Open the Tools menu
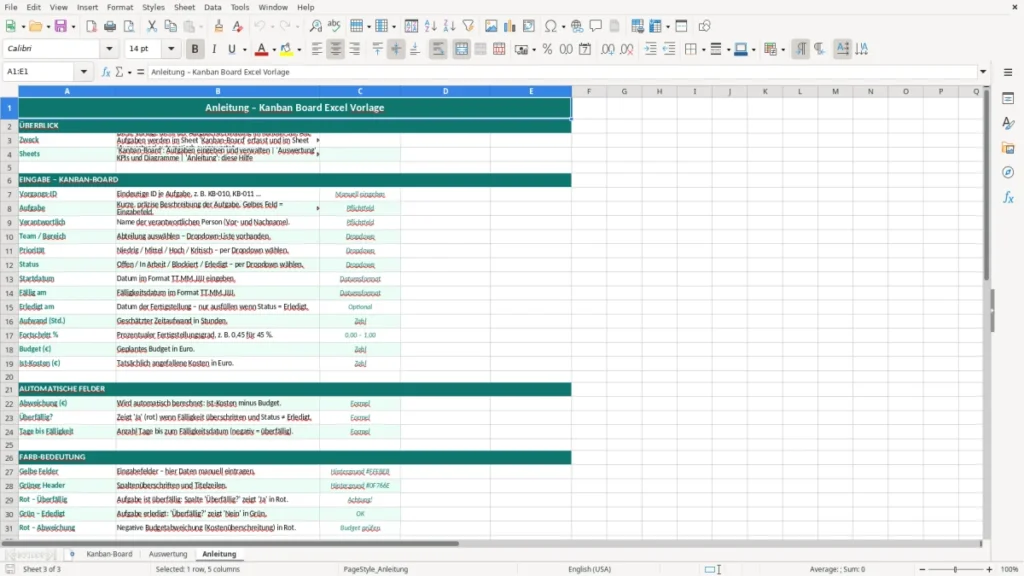 click(x=240, y=7)
